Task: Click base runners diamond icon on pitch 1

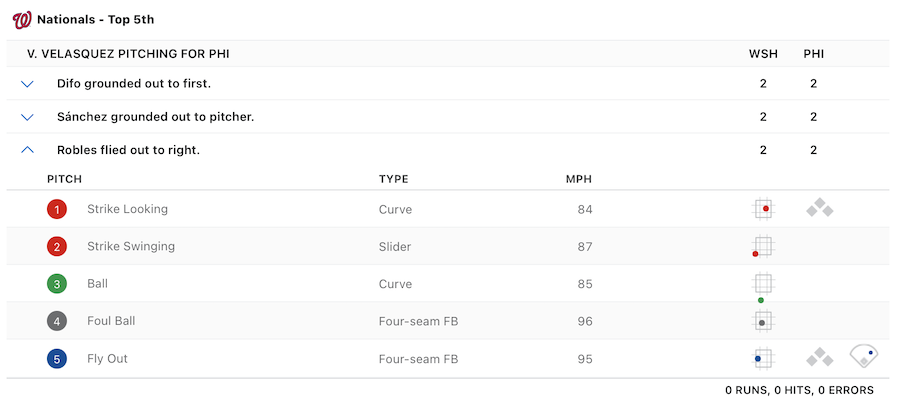Action: 820,209
